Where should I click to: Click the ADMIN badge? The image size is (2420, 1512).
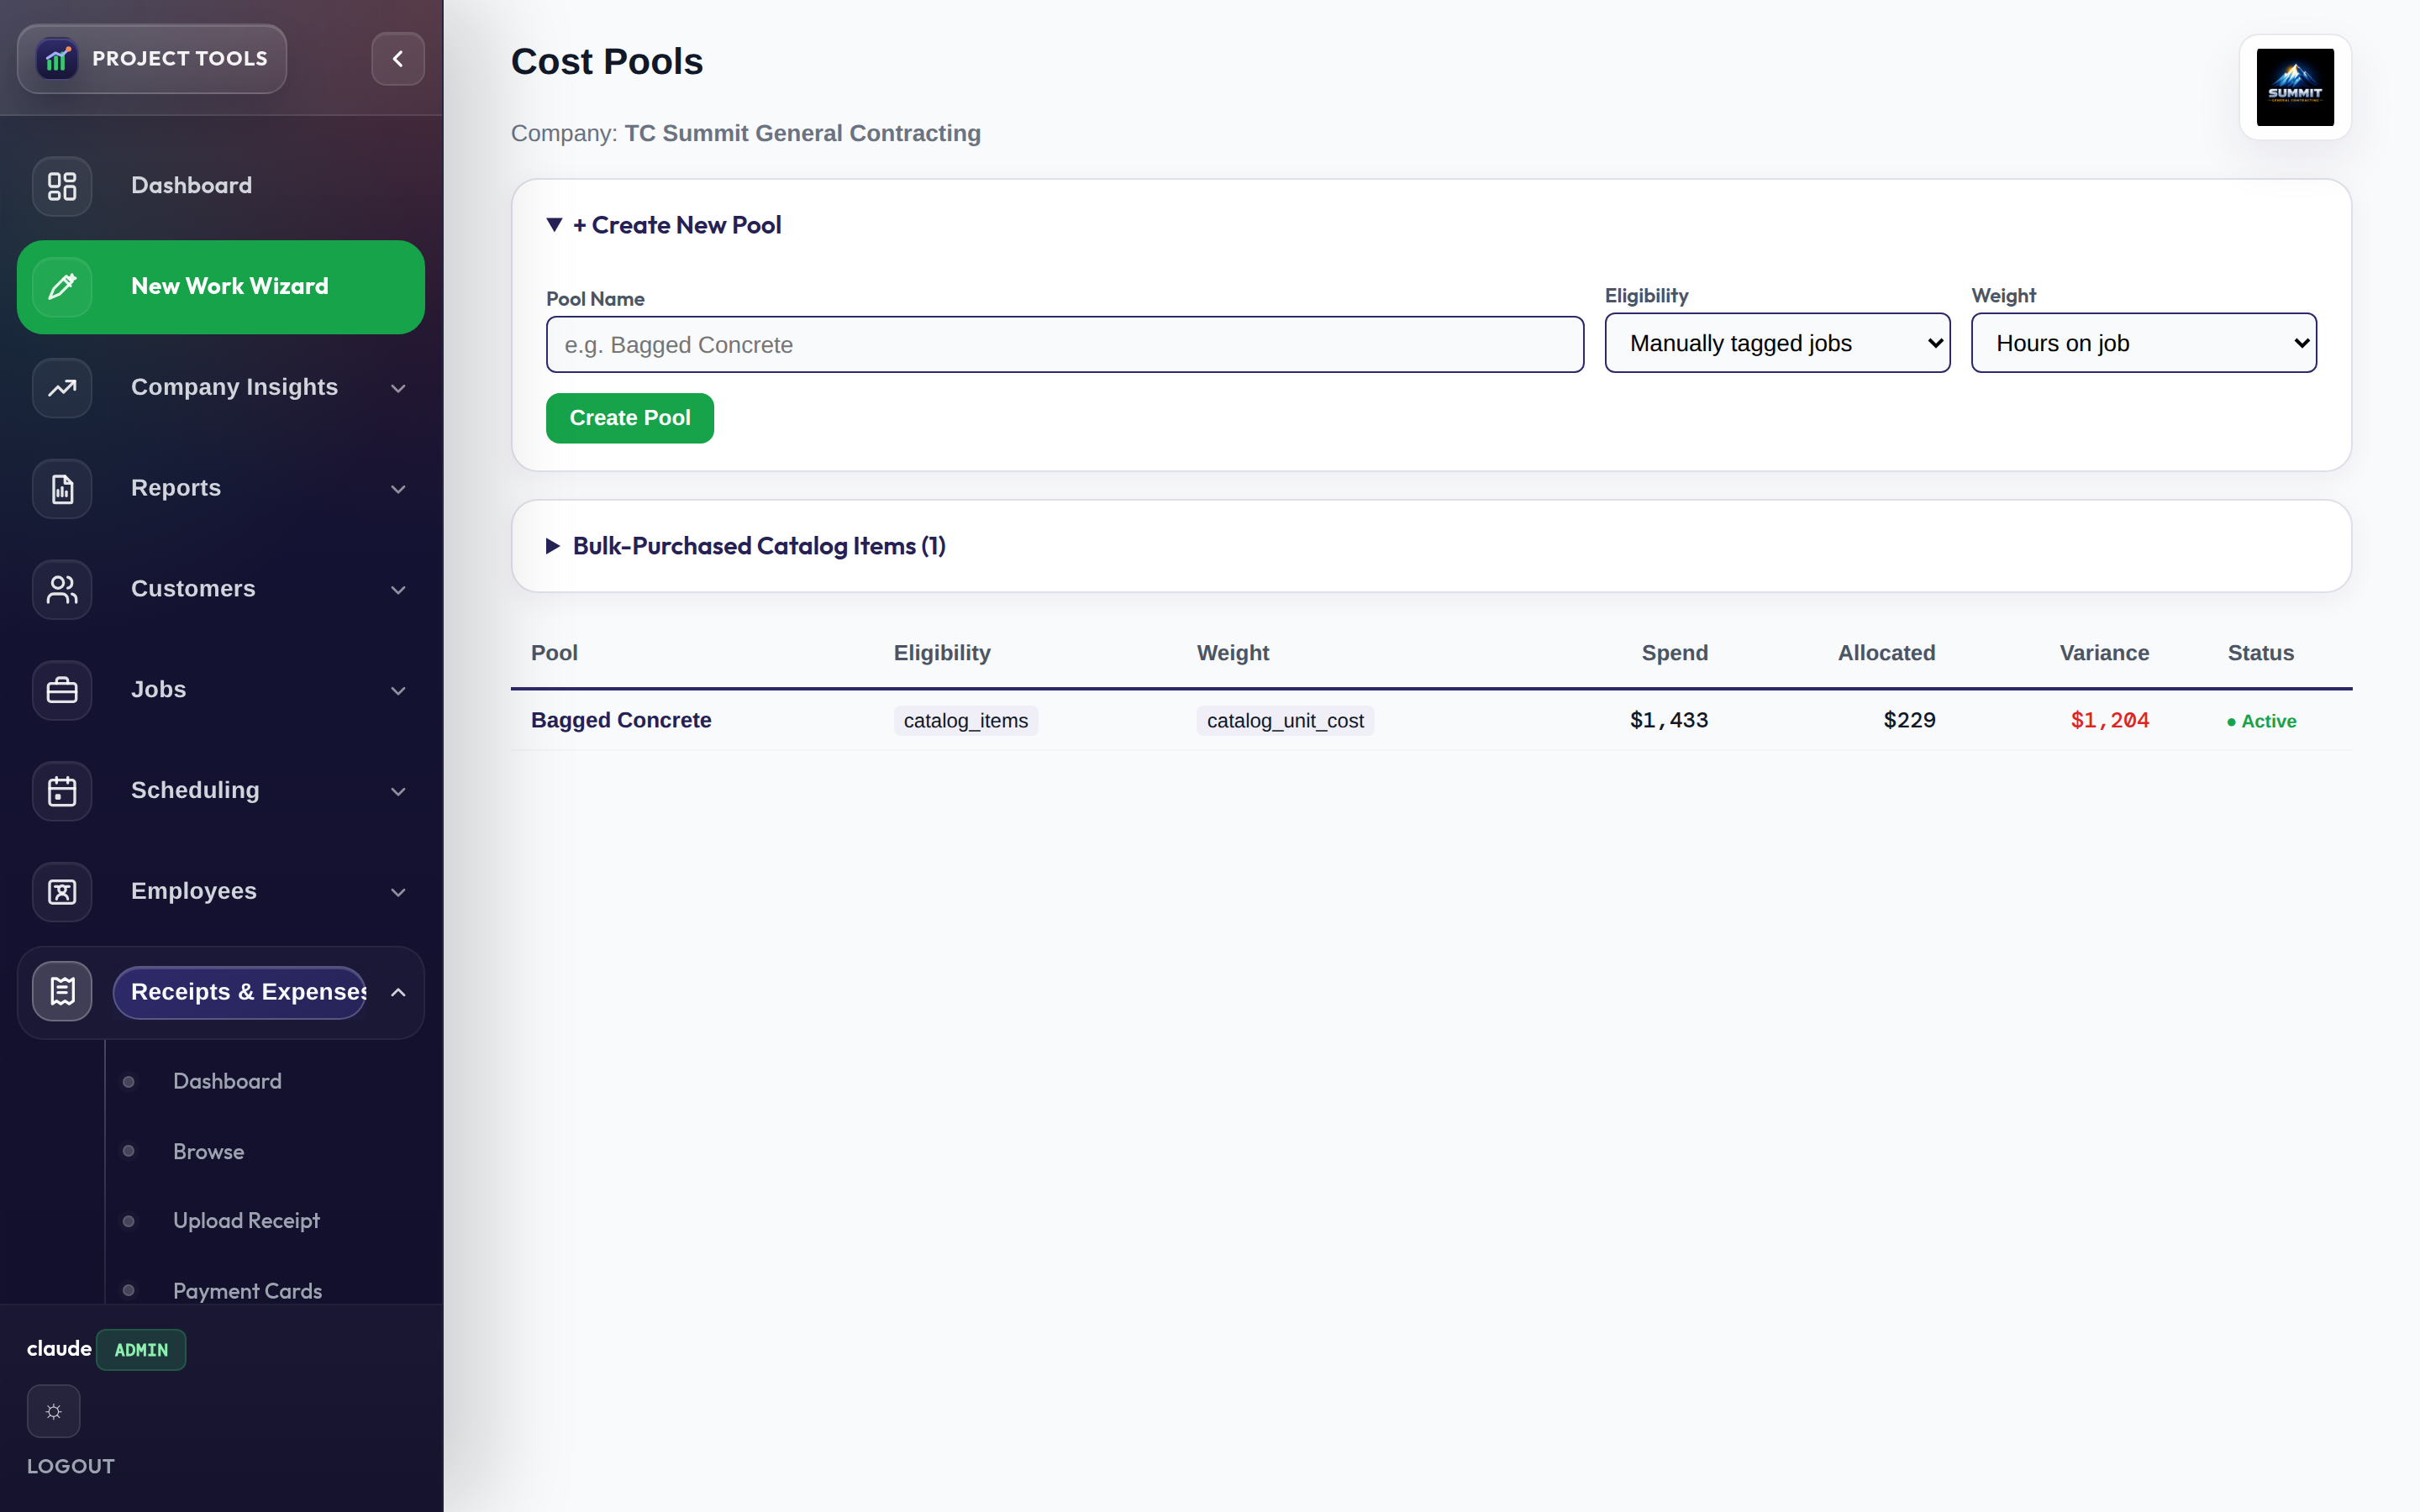click(x=141, y=1350)
